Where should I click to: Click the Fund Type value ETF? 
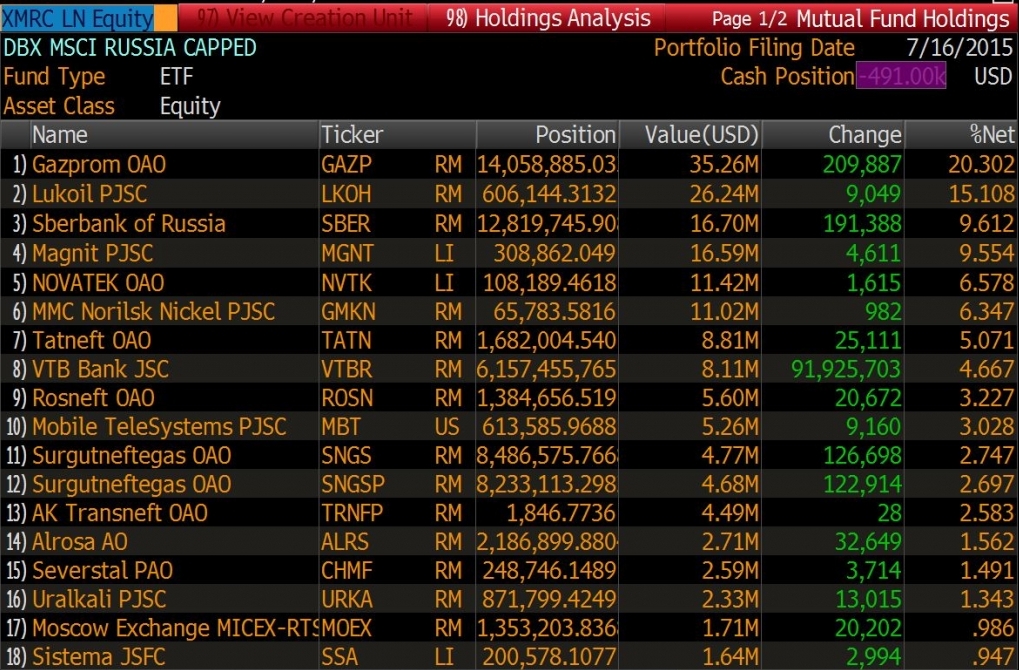point(177,77)
